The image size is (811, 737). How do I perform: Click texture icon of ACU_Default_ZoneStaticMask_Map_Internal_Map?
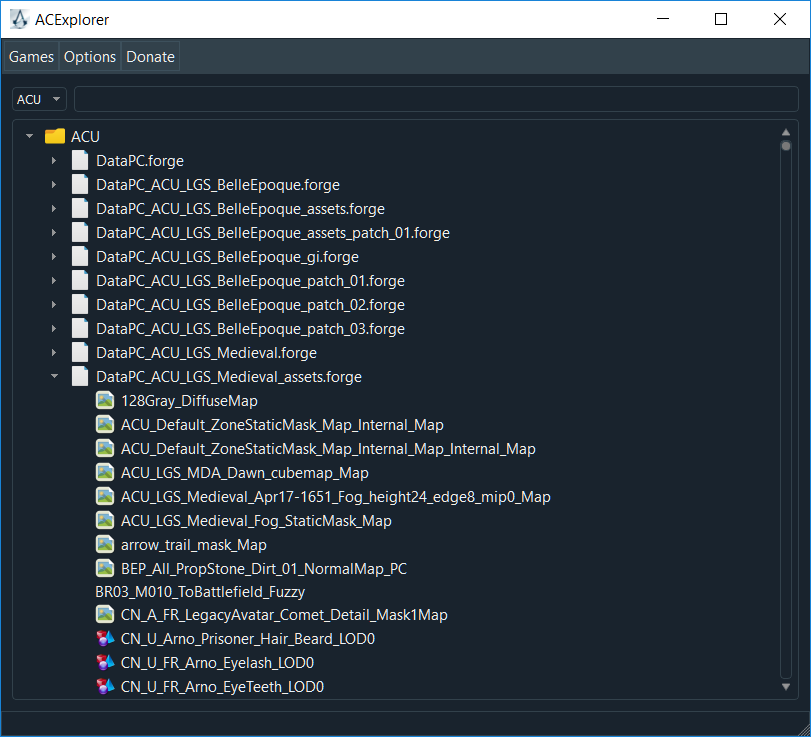pyautogui.click(x=105, y=425)
